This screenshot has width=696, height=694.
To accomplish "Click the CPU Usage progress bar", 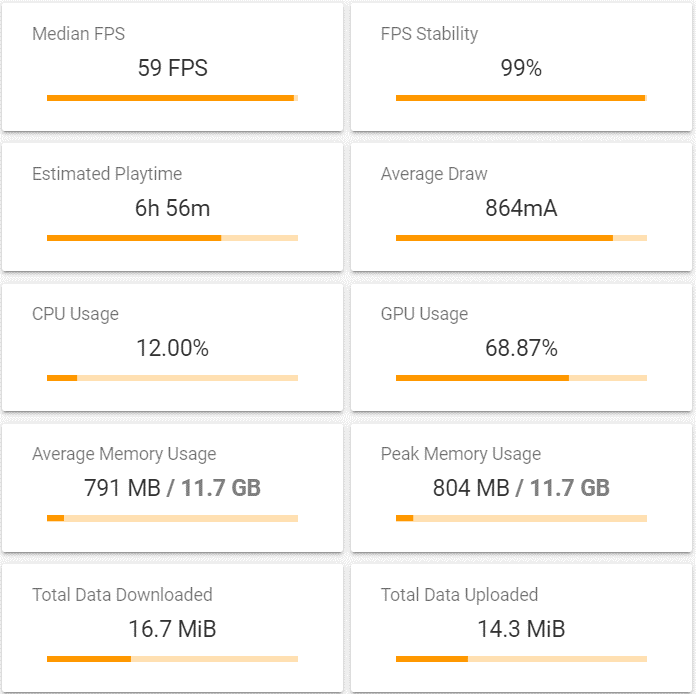I will click(172, 378).
